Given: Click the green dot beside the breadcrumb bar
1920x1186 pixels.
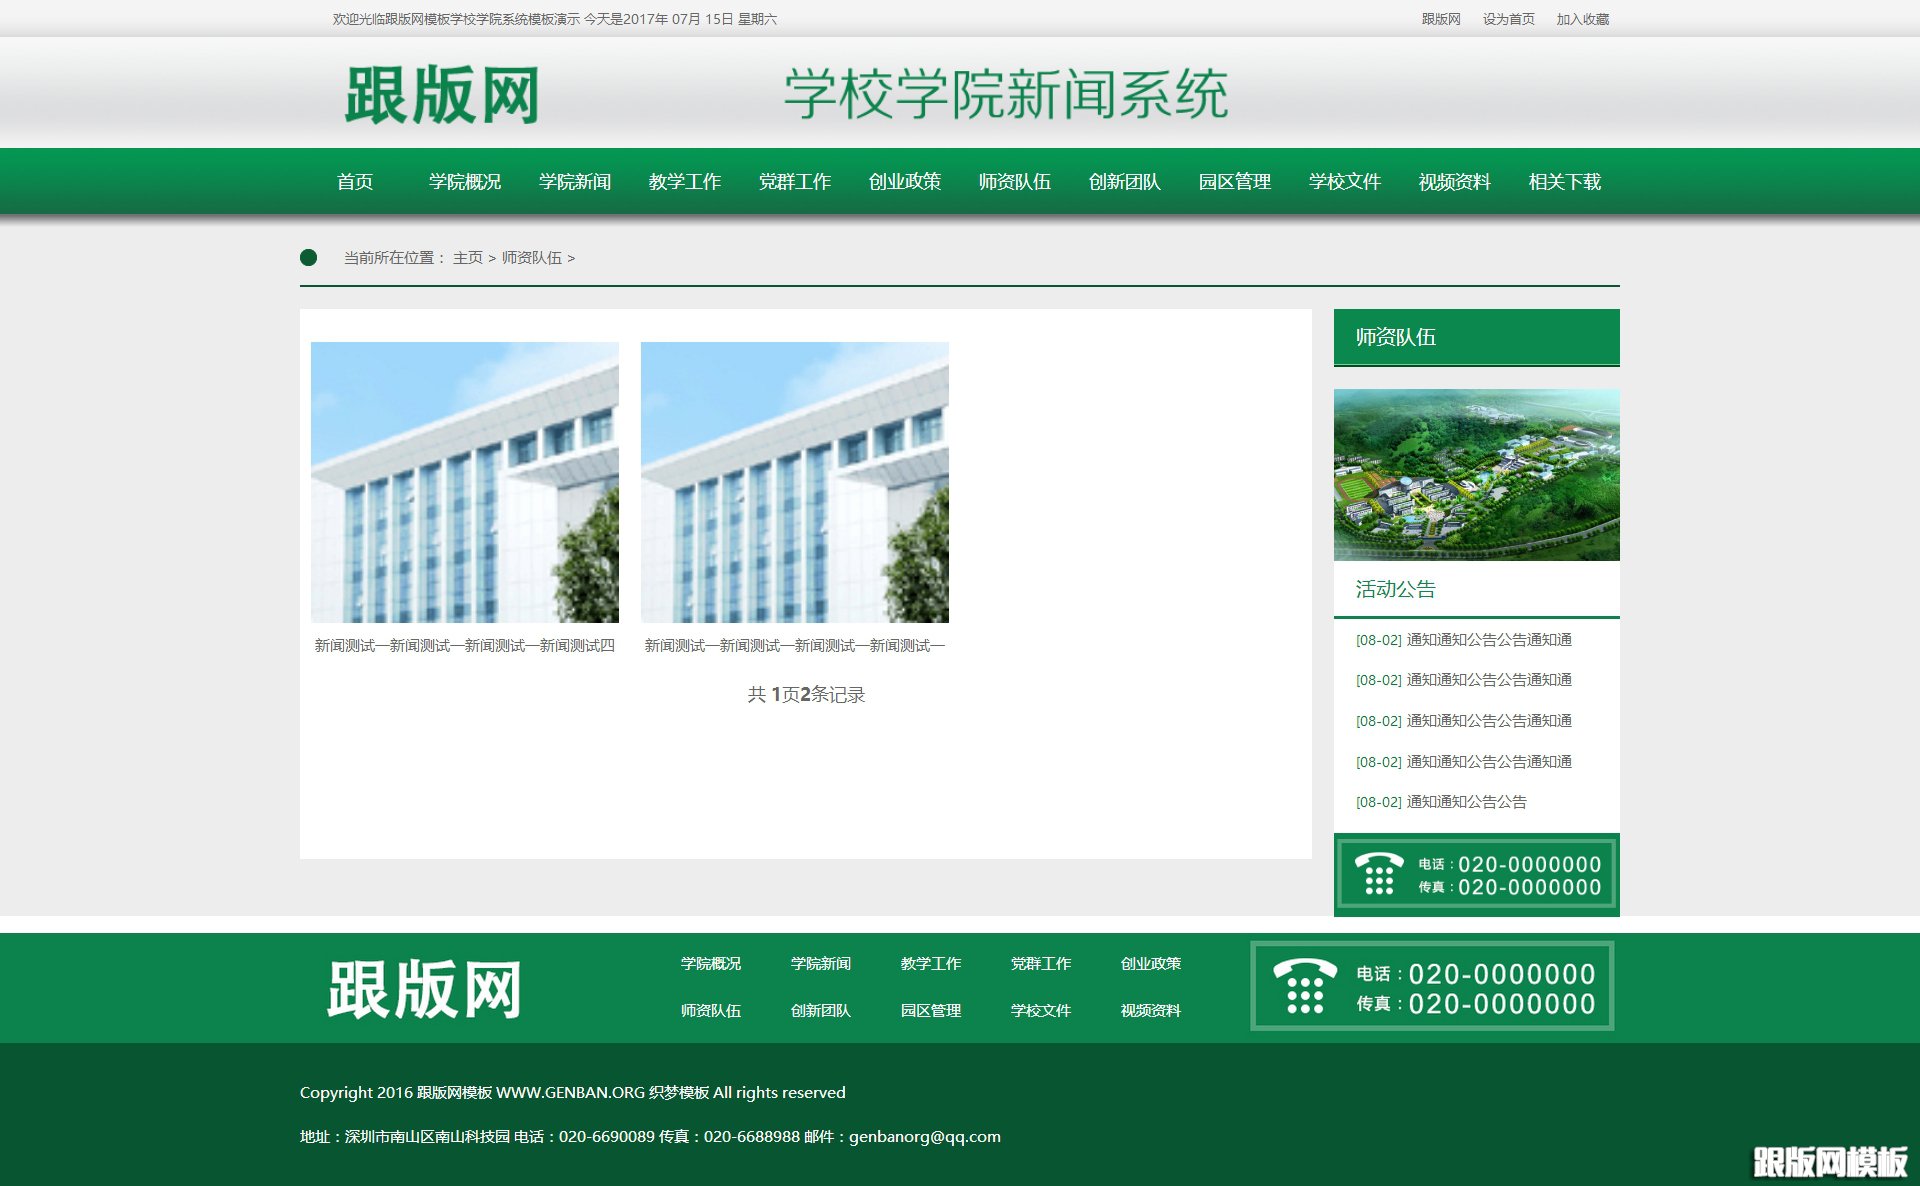Looking at the screenshot, I should (x=309, y=257).
